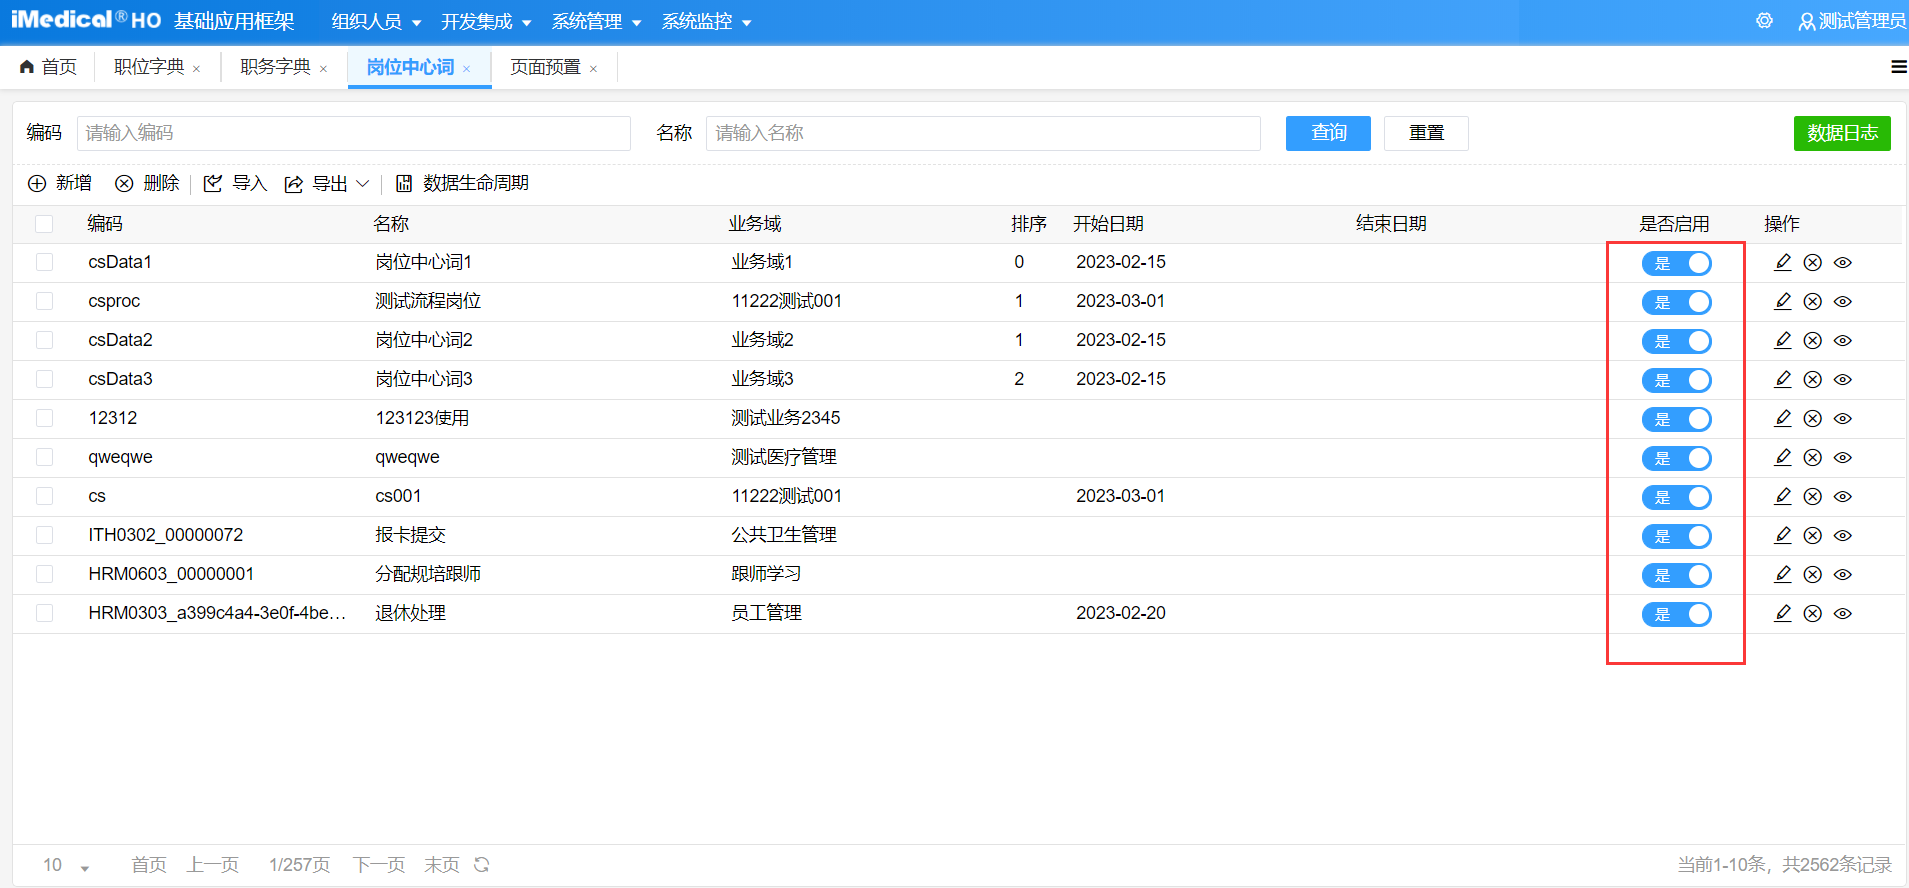Click the 新增 add toolbar button
The width and height of the screenshot is (1909, 888).
click(x=60, y=183)
